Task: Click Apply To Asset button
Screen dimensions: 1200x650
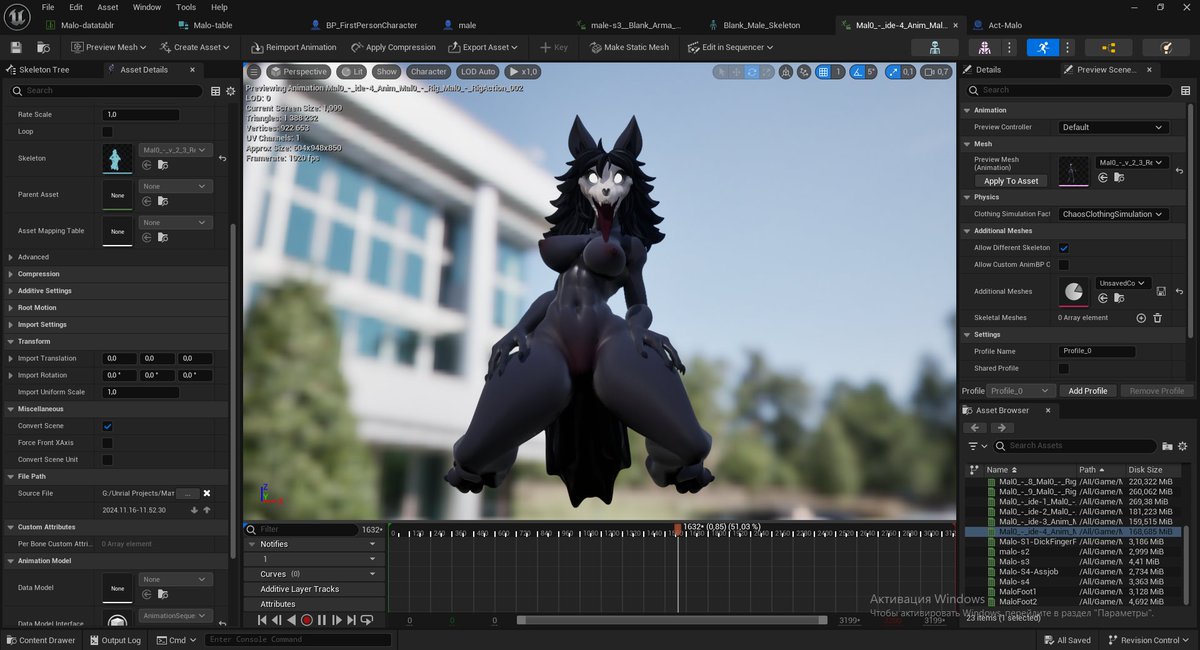Action: (x=1011, y=181)
